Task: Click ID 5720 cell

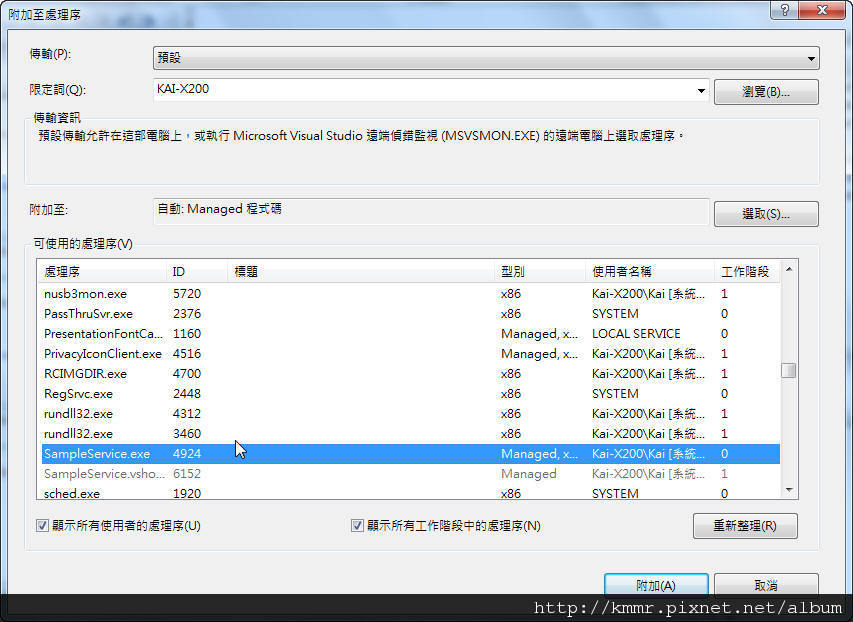Action: (x=187, y=294)
